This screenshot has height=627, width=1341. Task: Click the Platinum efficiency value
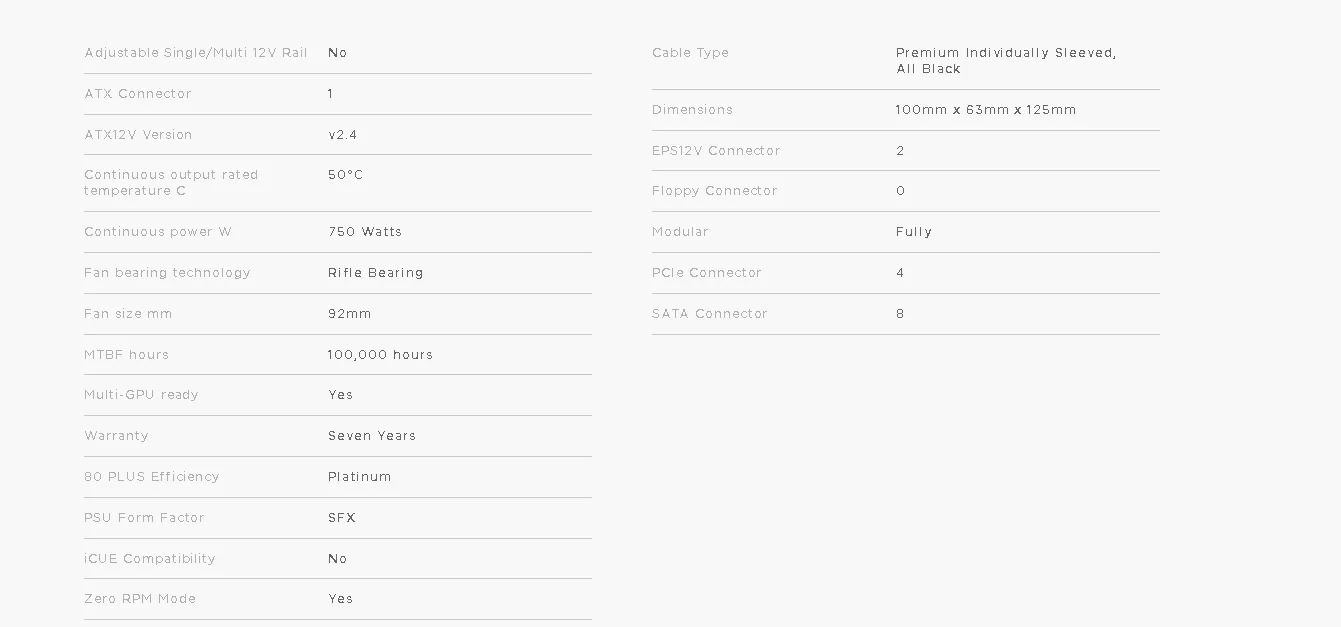[359, 477]
